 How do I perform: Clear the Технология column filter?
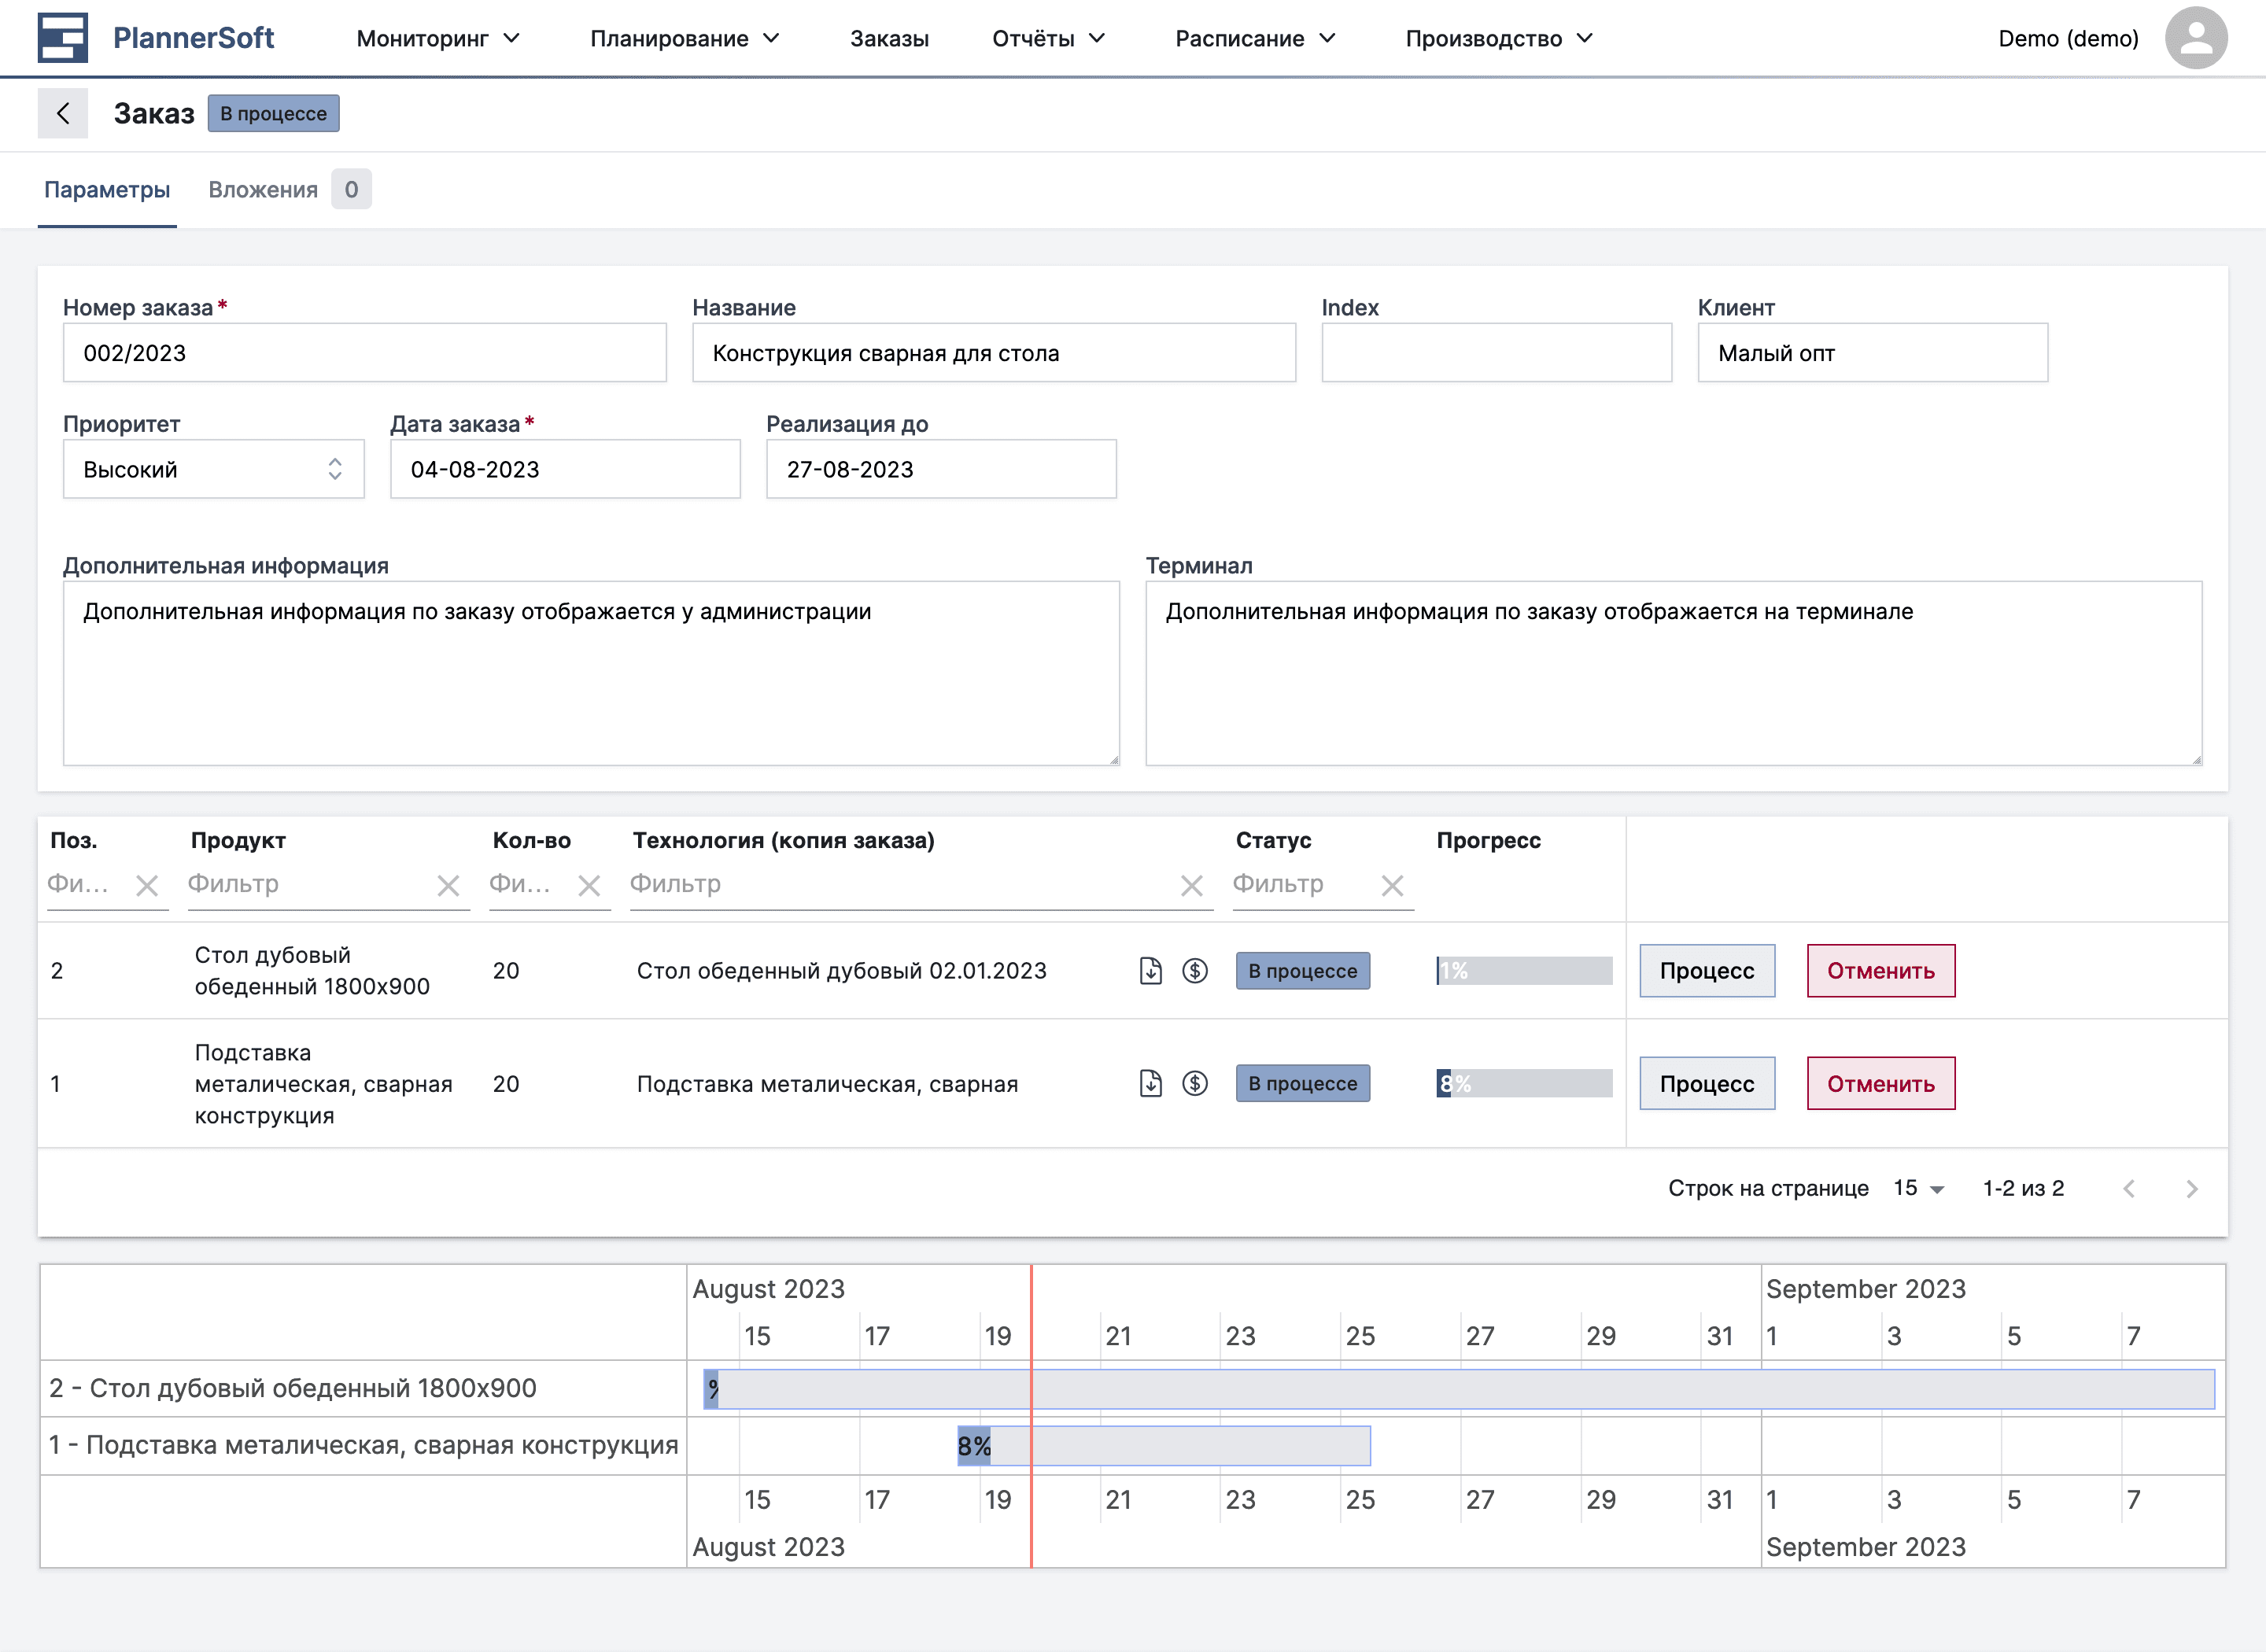(1191, 885)
